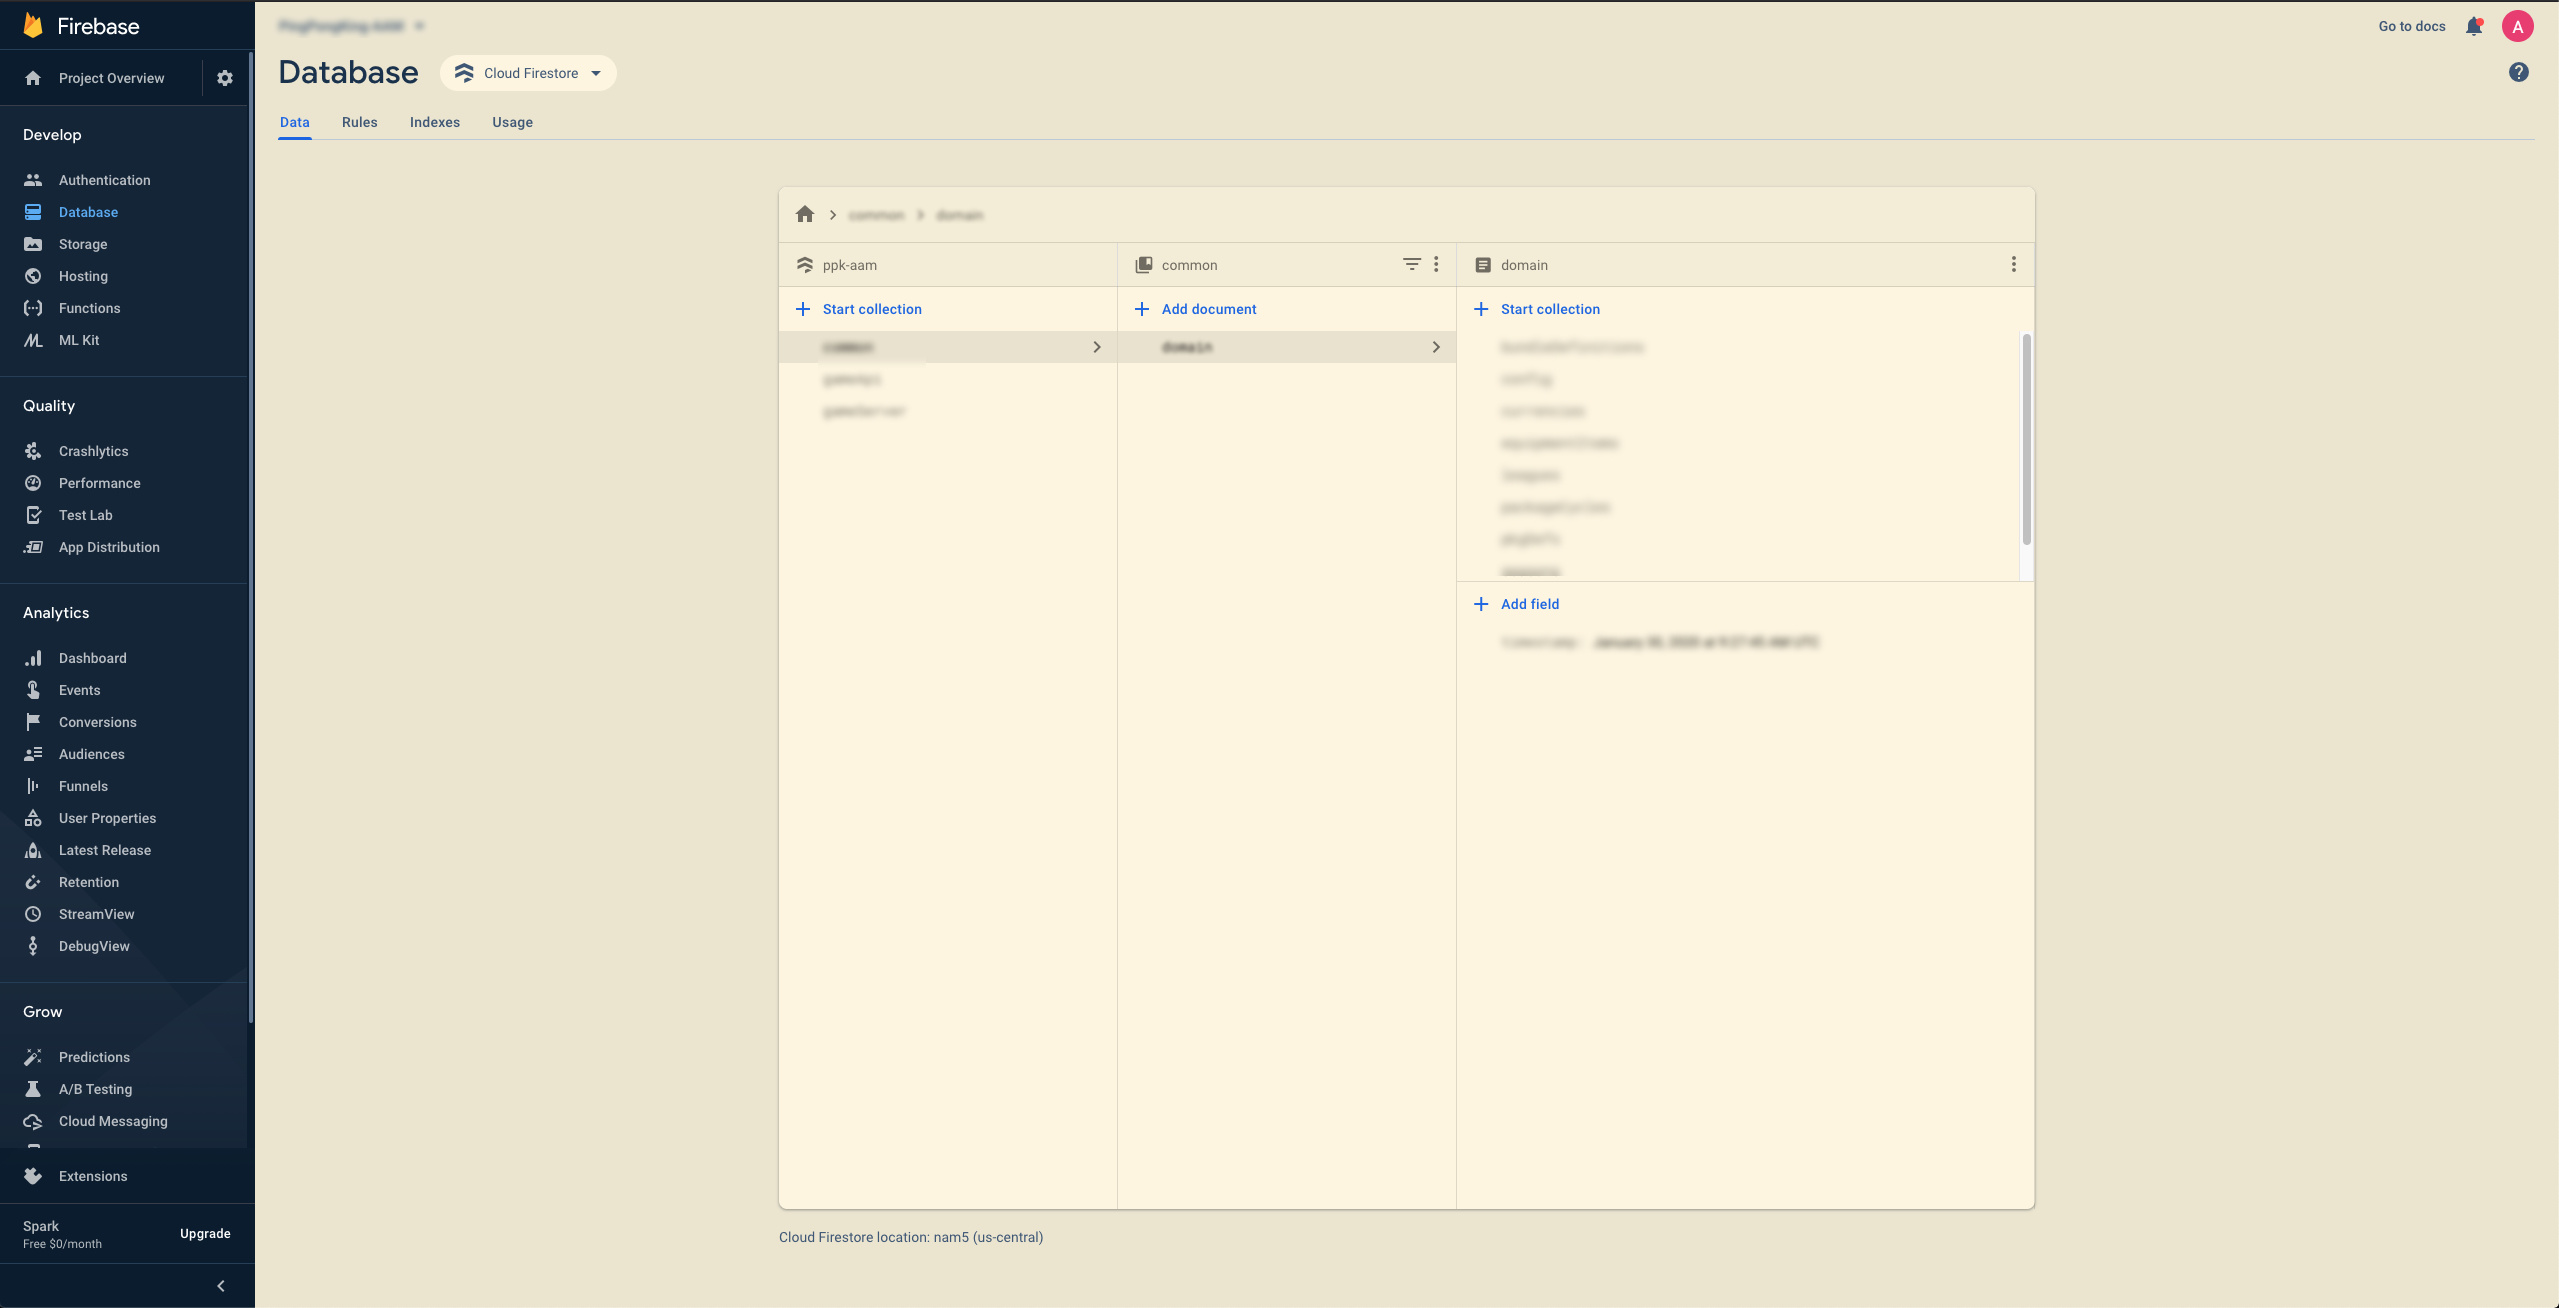Go to Firestore root home icon
The width and height of the screenshot is (2559, 1308).
[805, 214]
